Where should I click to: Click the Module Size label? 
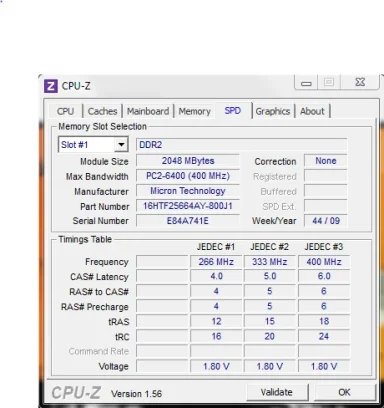(104, 162)
